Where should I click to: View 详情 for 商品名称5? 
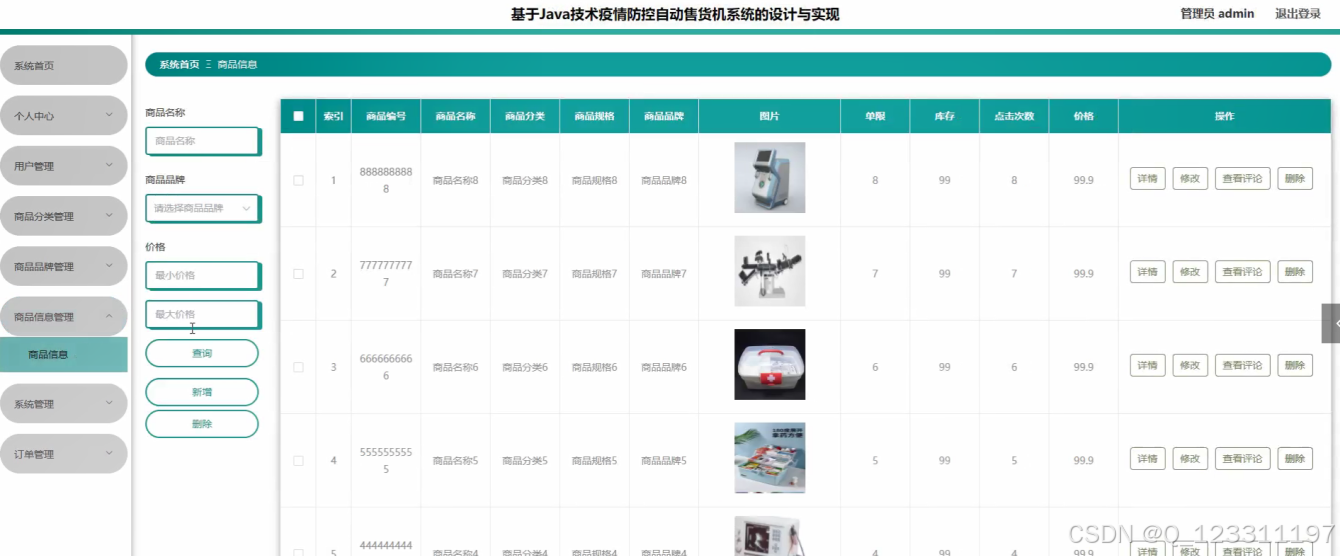click(x=1147, y=459)
